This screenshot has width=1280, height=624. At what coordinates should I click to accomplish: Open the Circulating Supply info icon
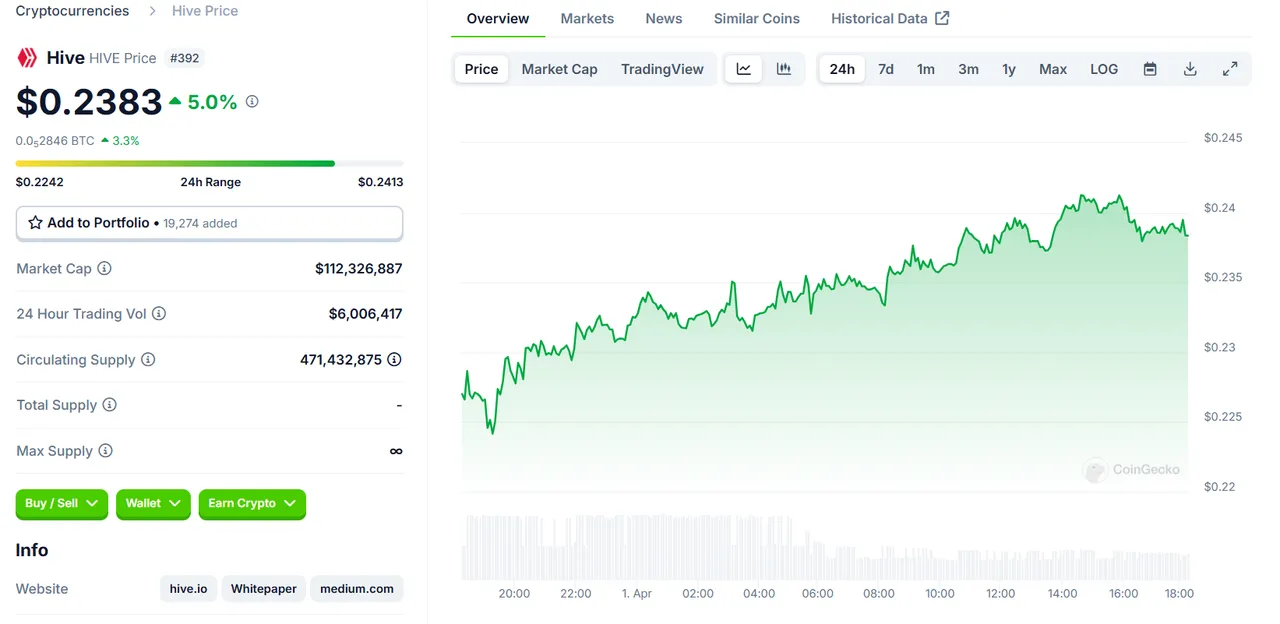148,360
